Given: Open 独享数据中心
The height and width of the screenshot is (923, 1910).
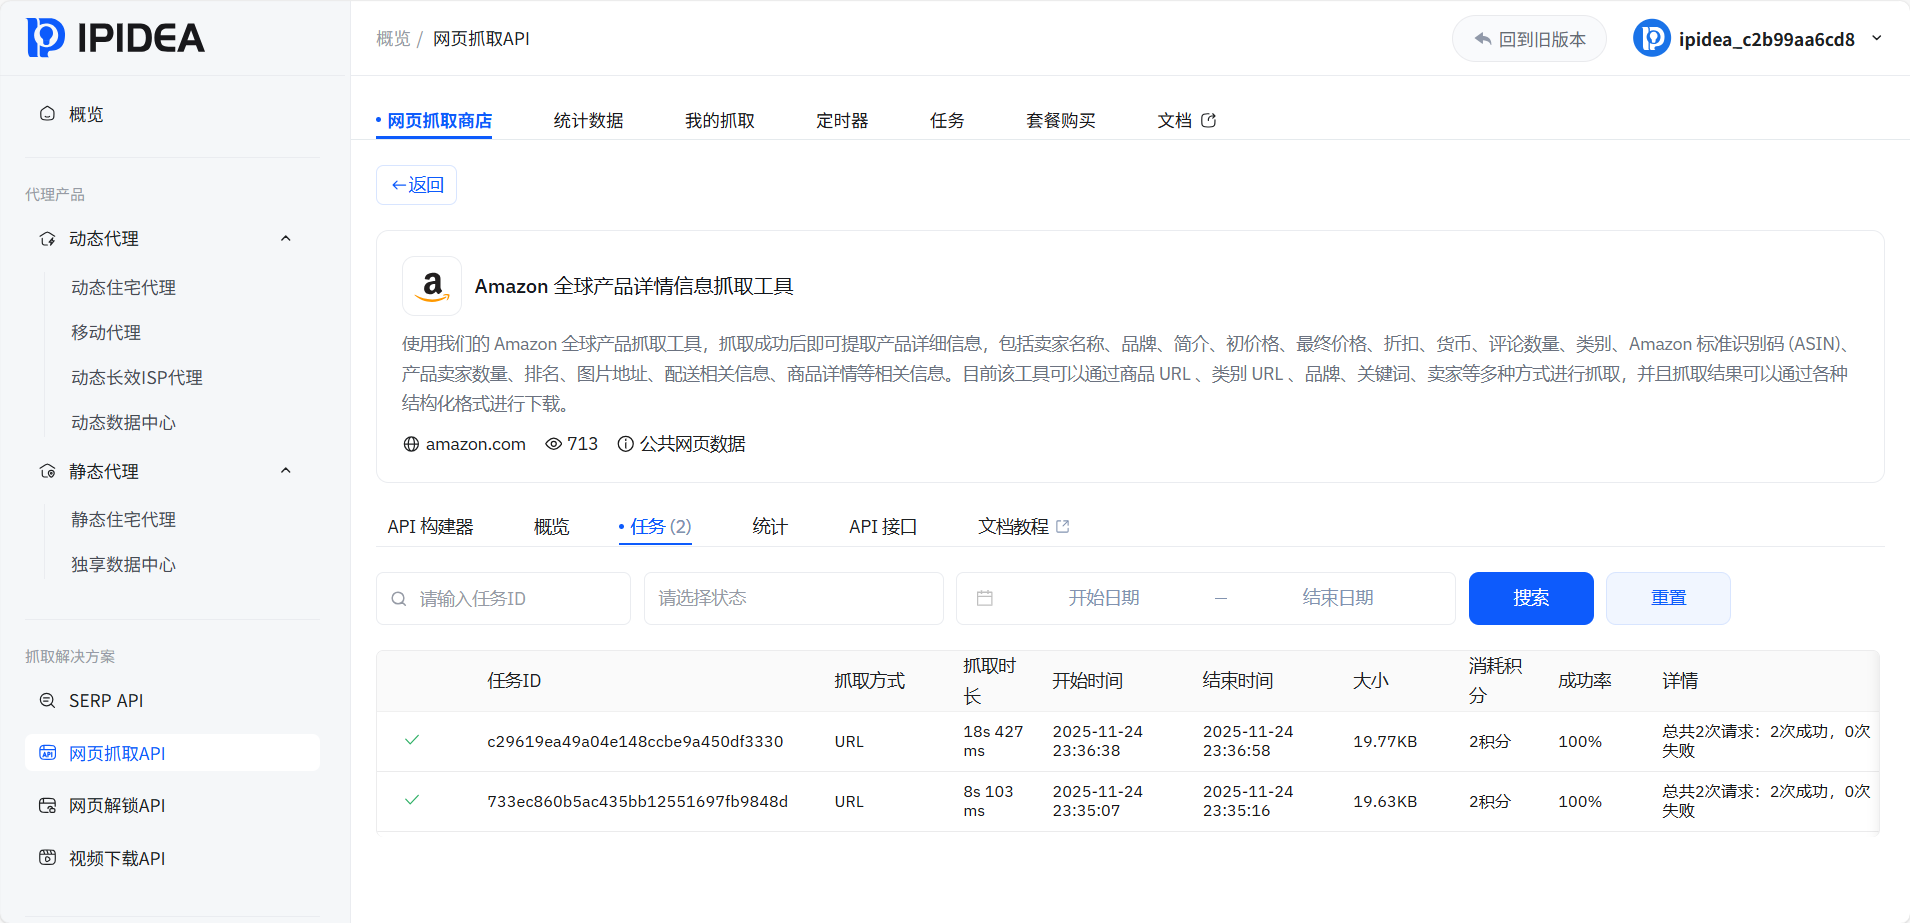Looking at the screenshot, I should (123, 565).
